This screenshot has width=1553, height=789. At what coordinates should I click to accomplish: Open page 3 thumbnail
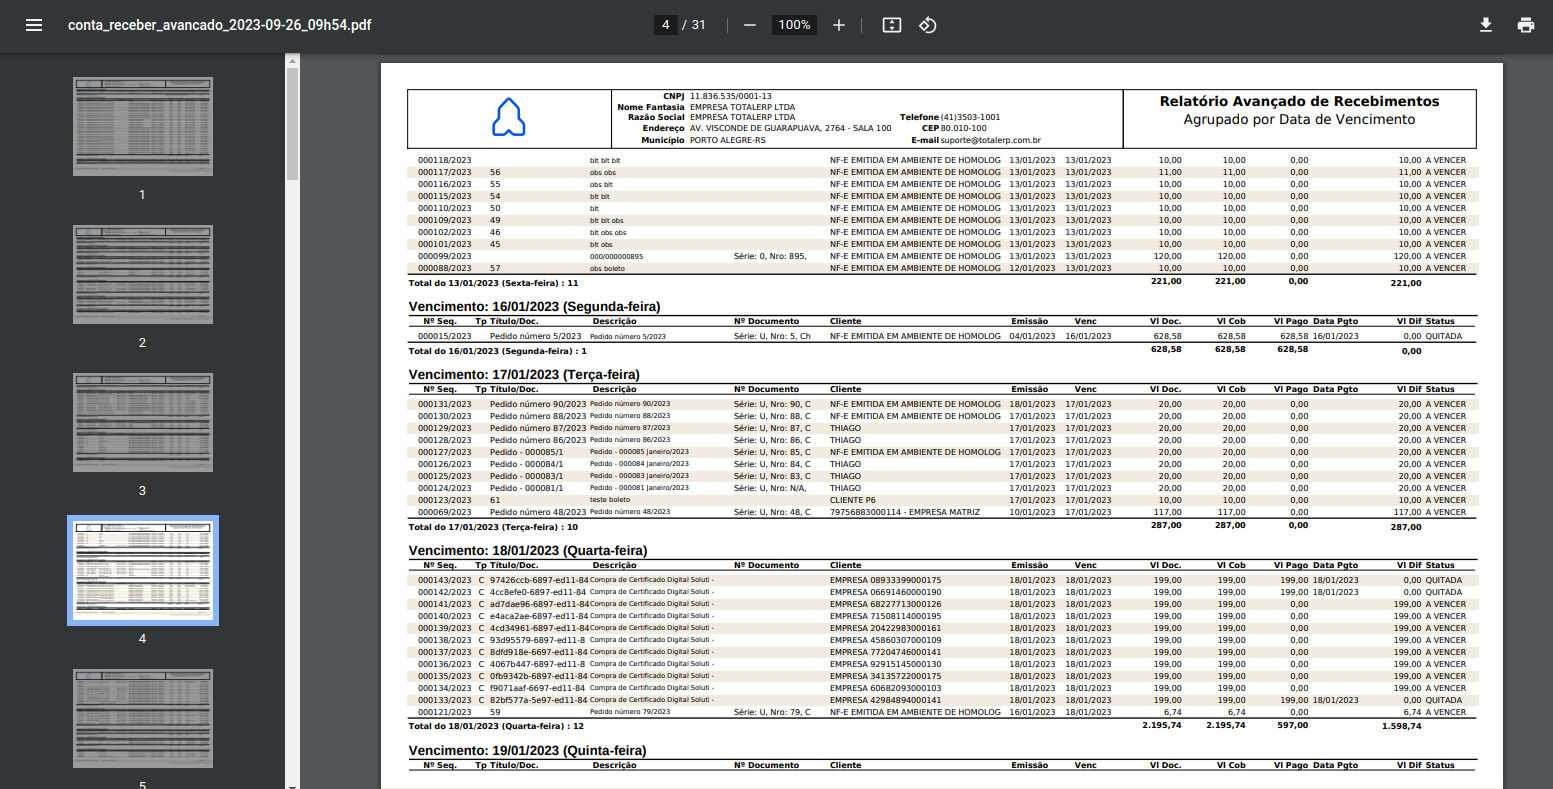click(143, 423)
